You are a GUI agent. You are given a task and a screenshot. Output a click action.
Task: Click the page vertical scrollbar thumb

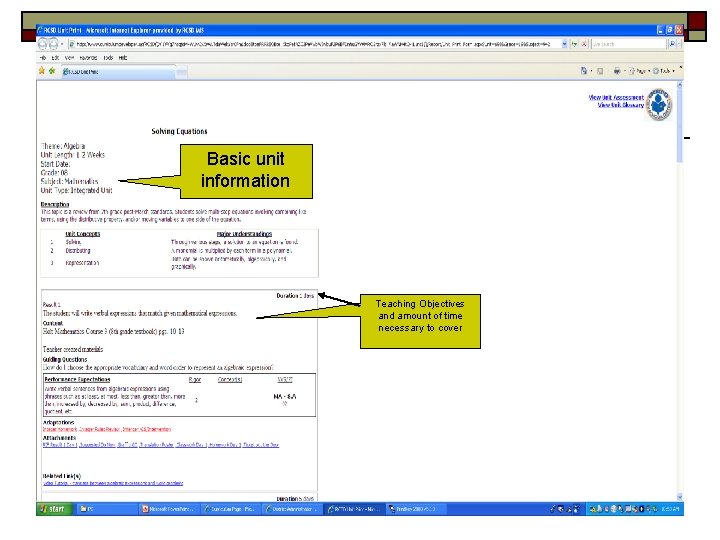[x=680, y=125]
